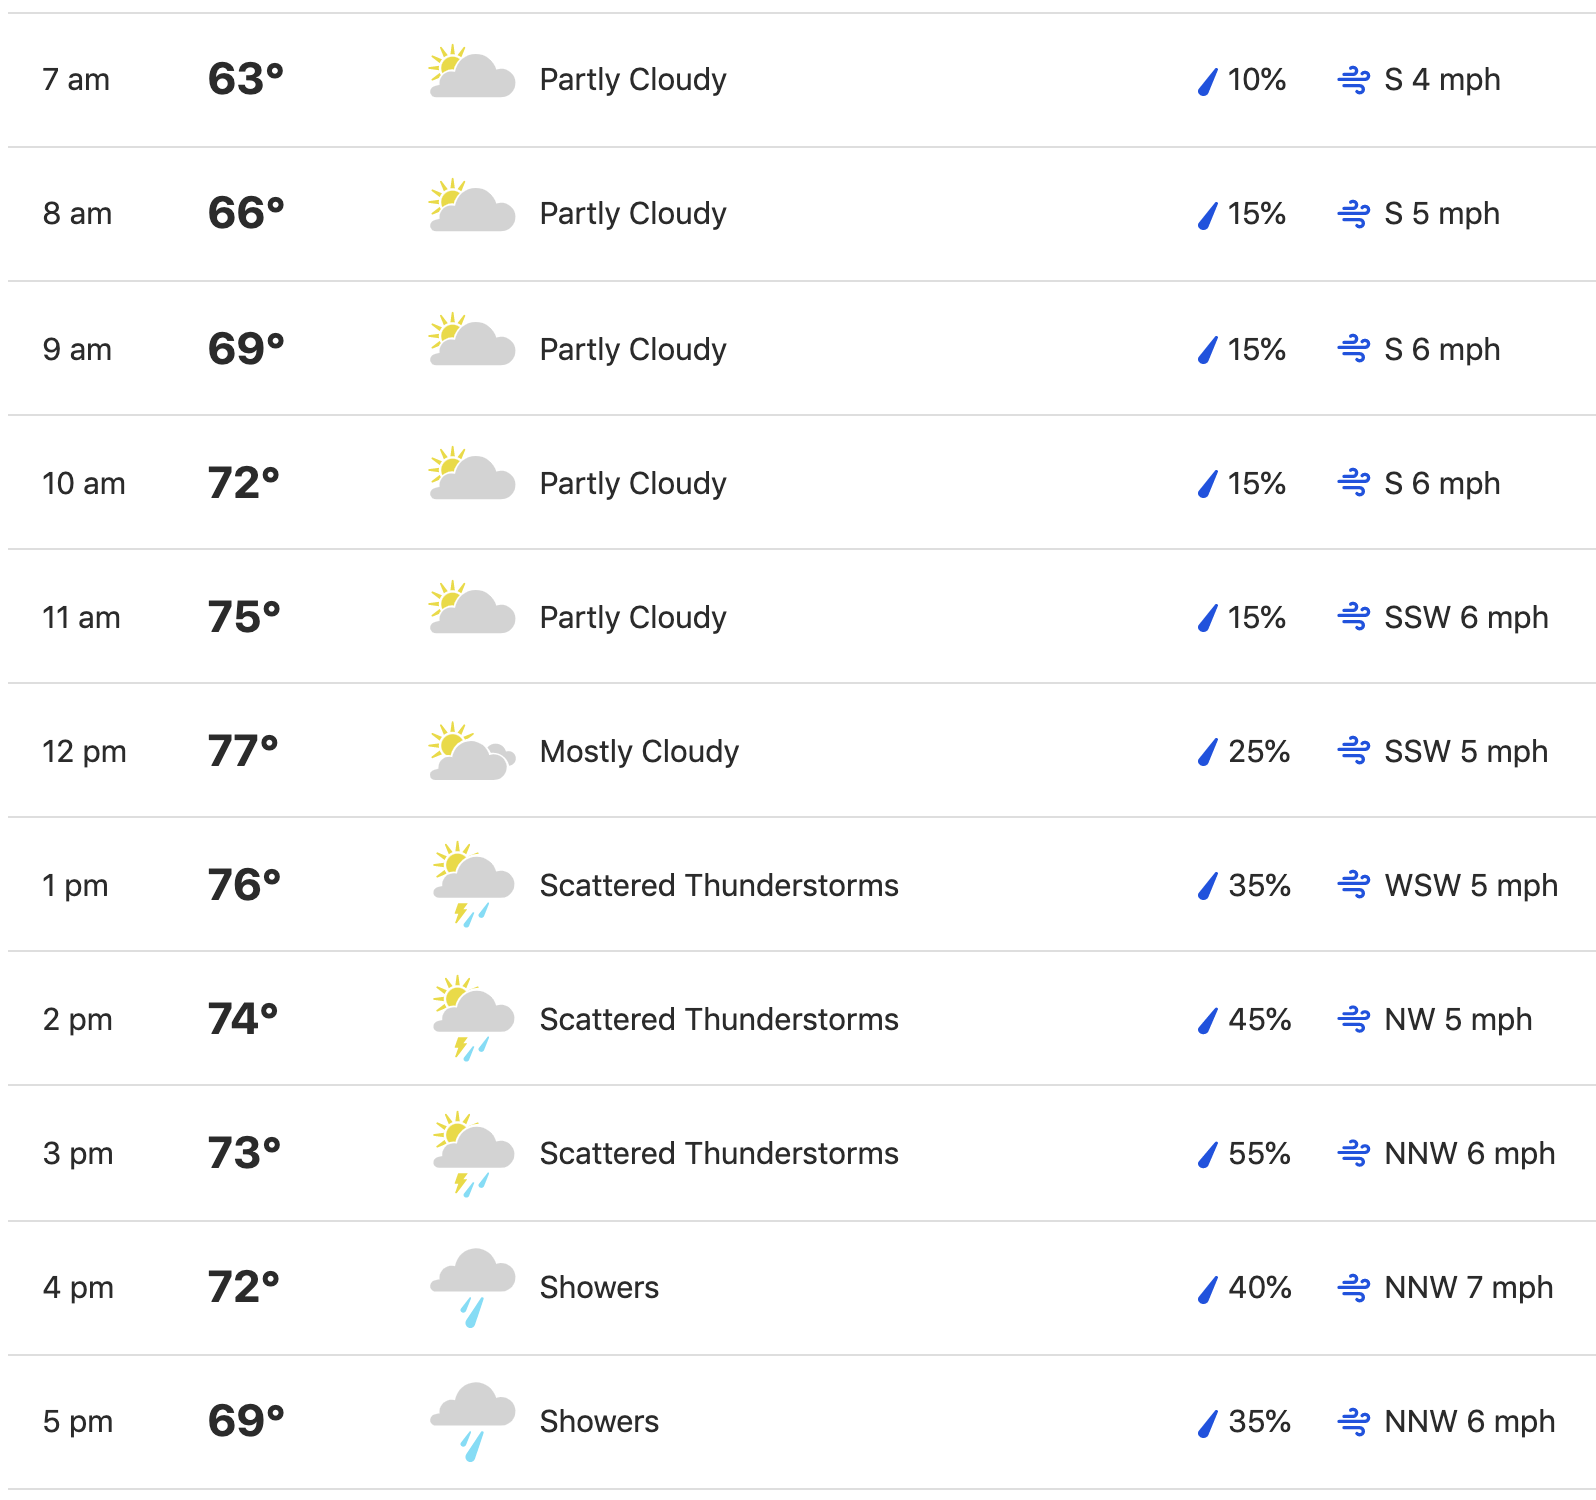Click the wind icon beside NNW 7 mph

pyautogui.click(x=1354, y=1287)
